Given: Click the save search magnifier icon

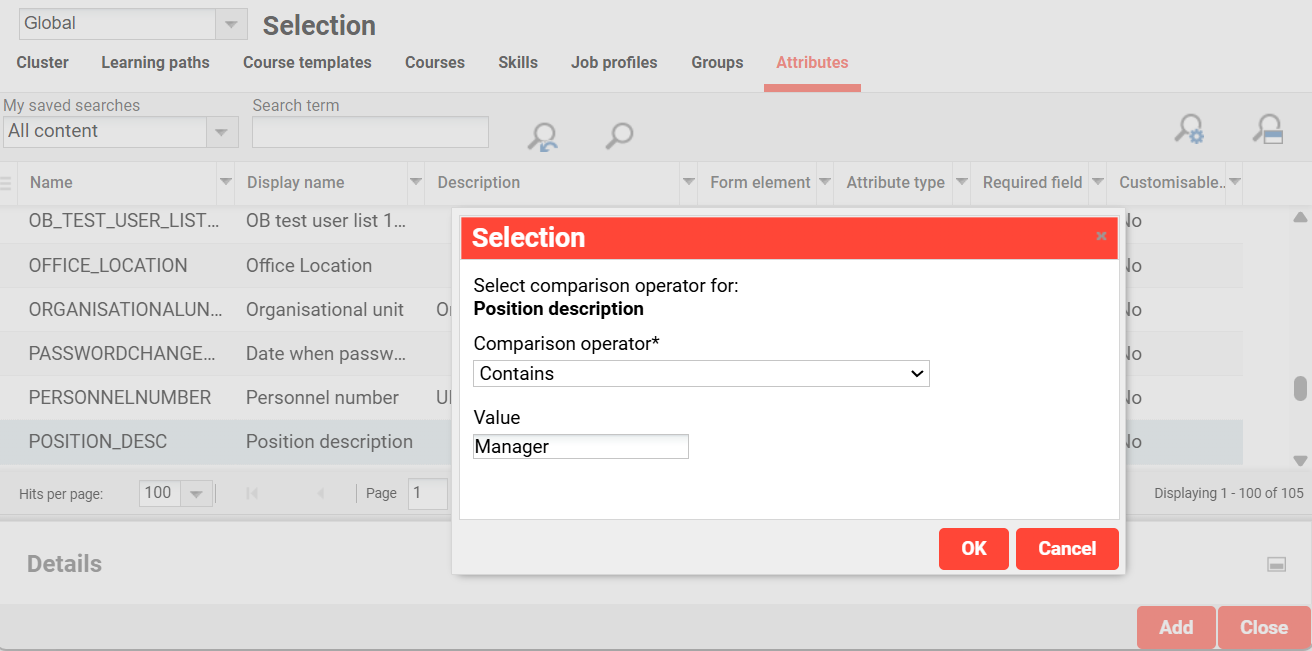Looking at the screenshot, I should coord(1268,130).
